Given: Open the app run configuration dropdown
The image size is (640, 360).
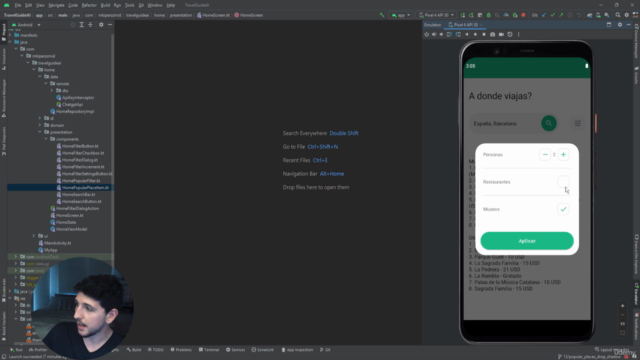Looking at the screenshot, I should [401, 15].
